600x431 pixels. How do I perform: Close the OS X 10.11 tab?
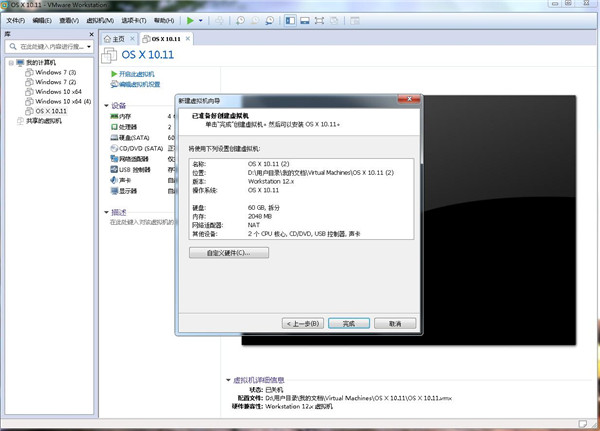tap(188, 39)
